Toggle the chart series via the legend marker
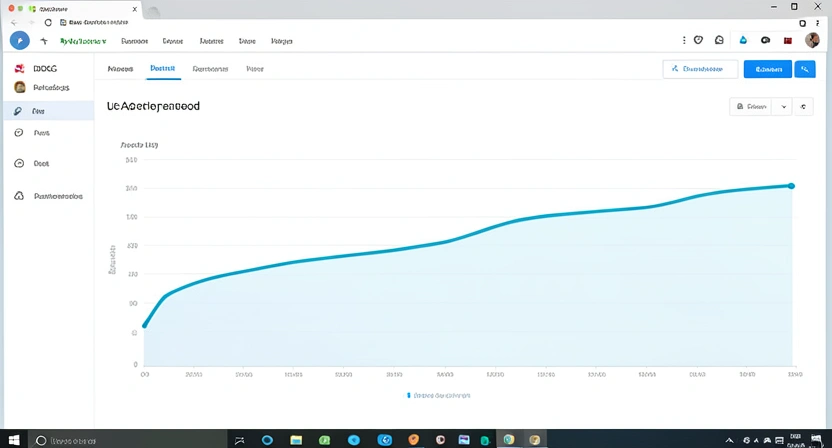832x448 pixels. [409, 395]
